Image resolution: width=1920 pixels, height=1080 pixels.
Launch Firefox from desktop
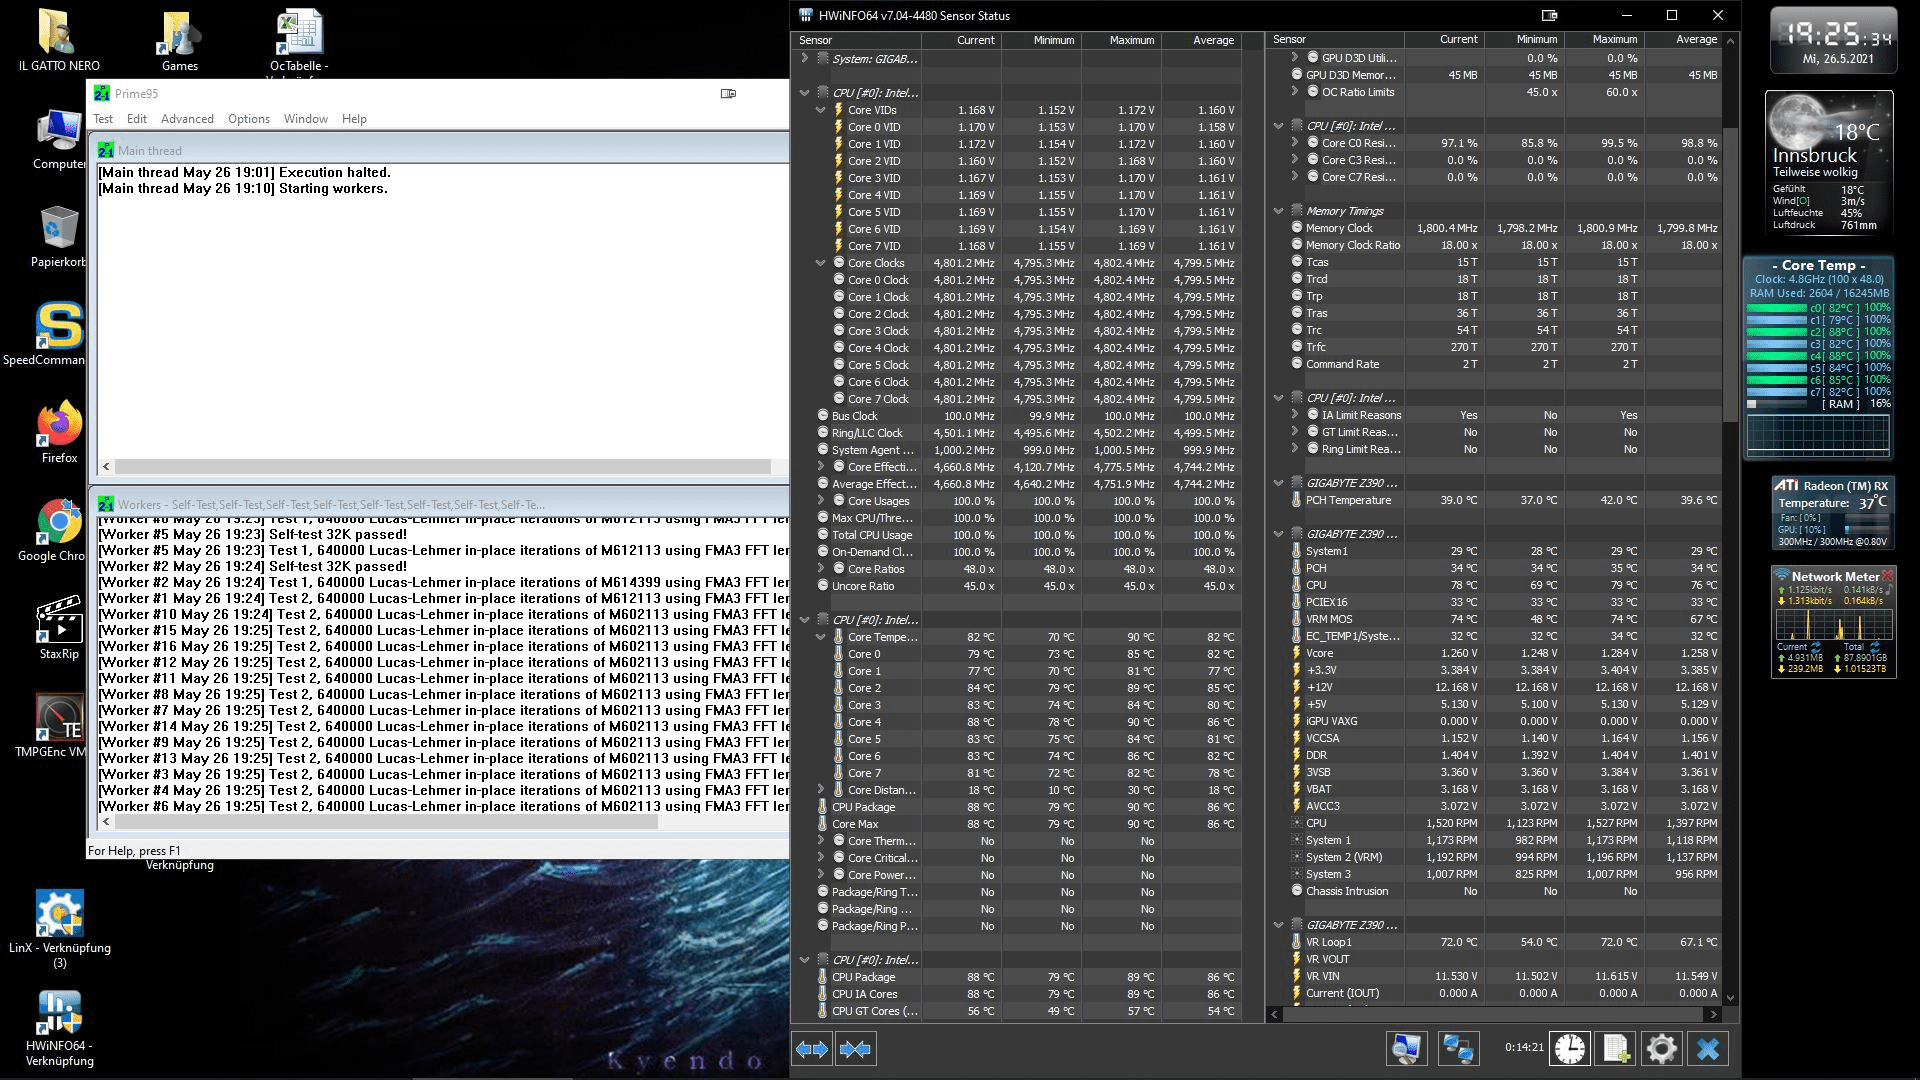[59, 432]
